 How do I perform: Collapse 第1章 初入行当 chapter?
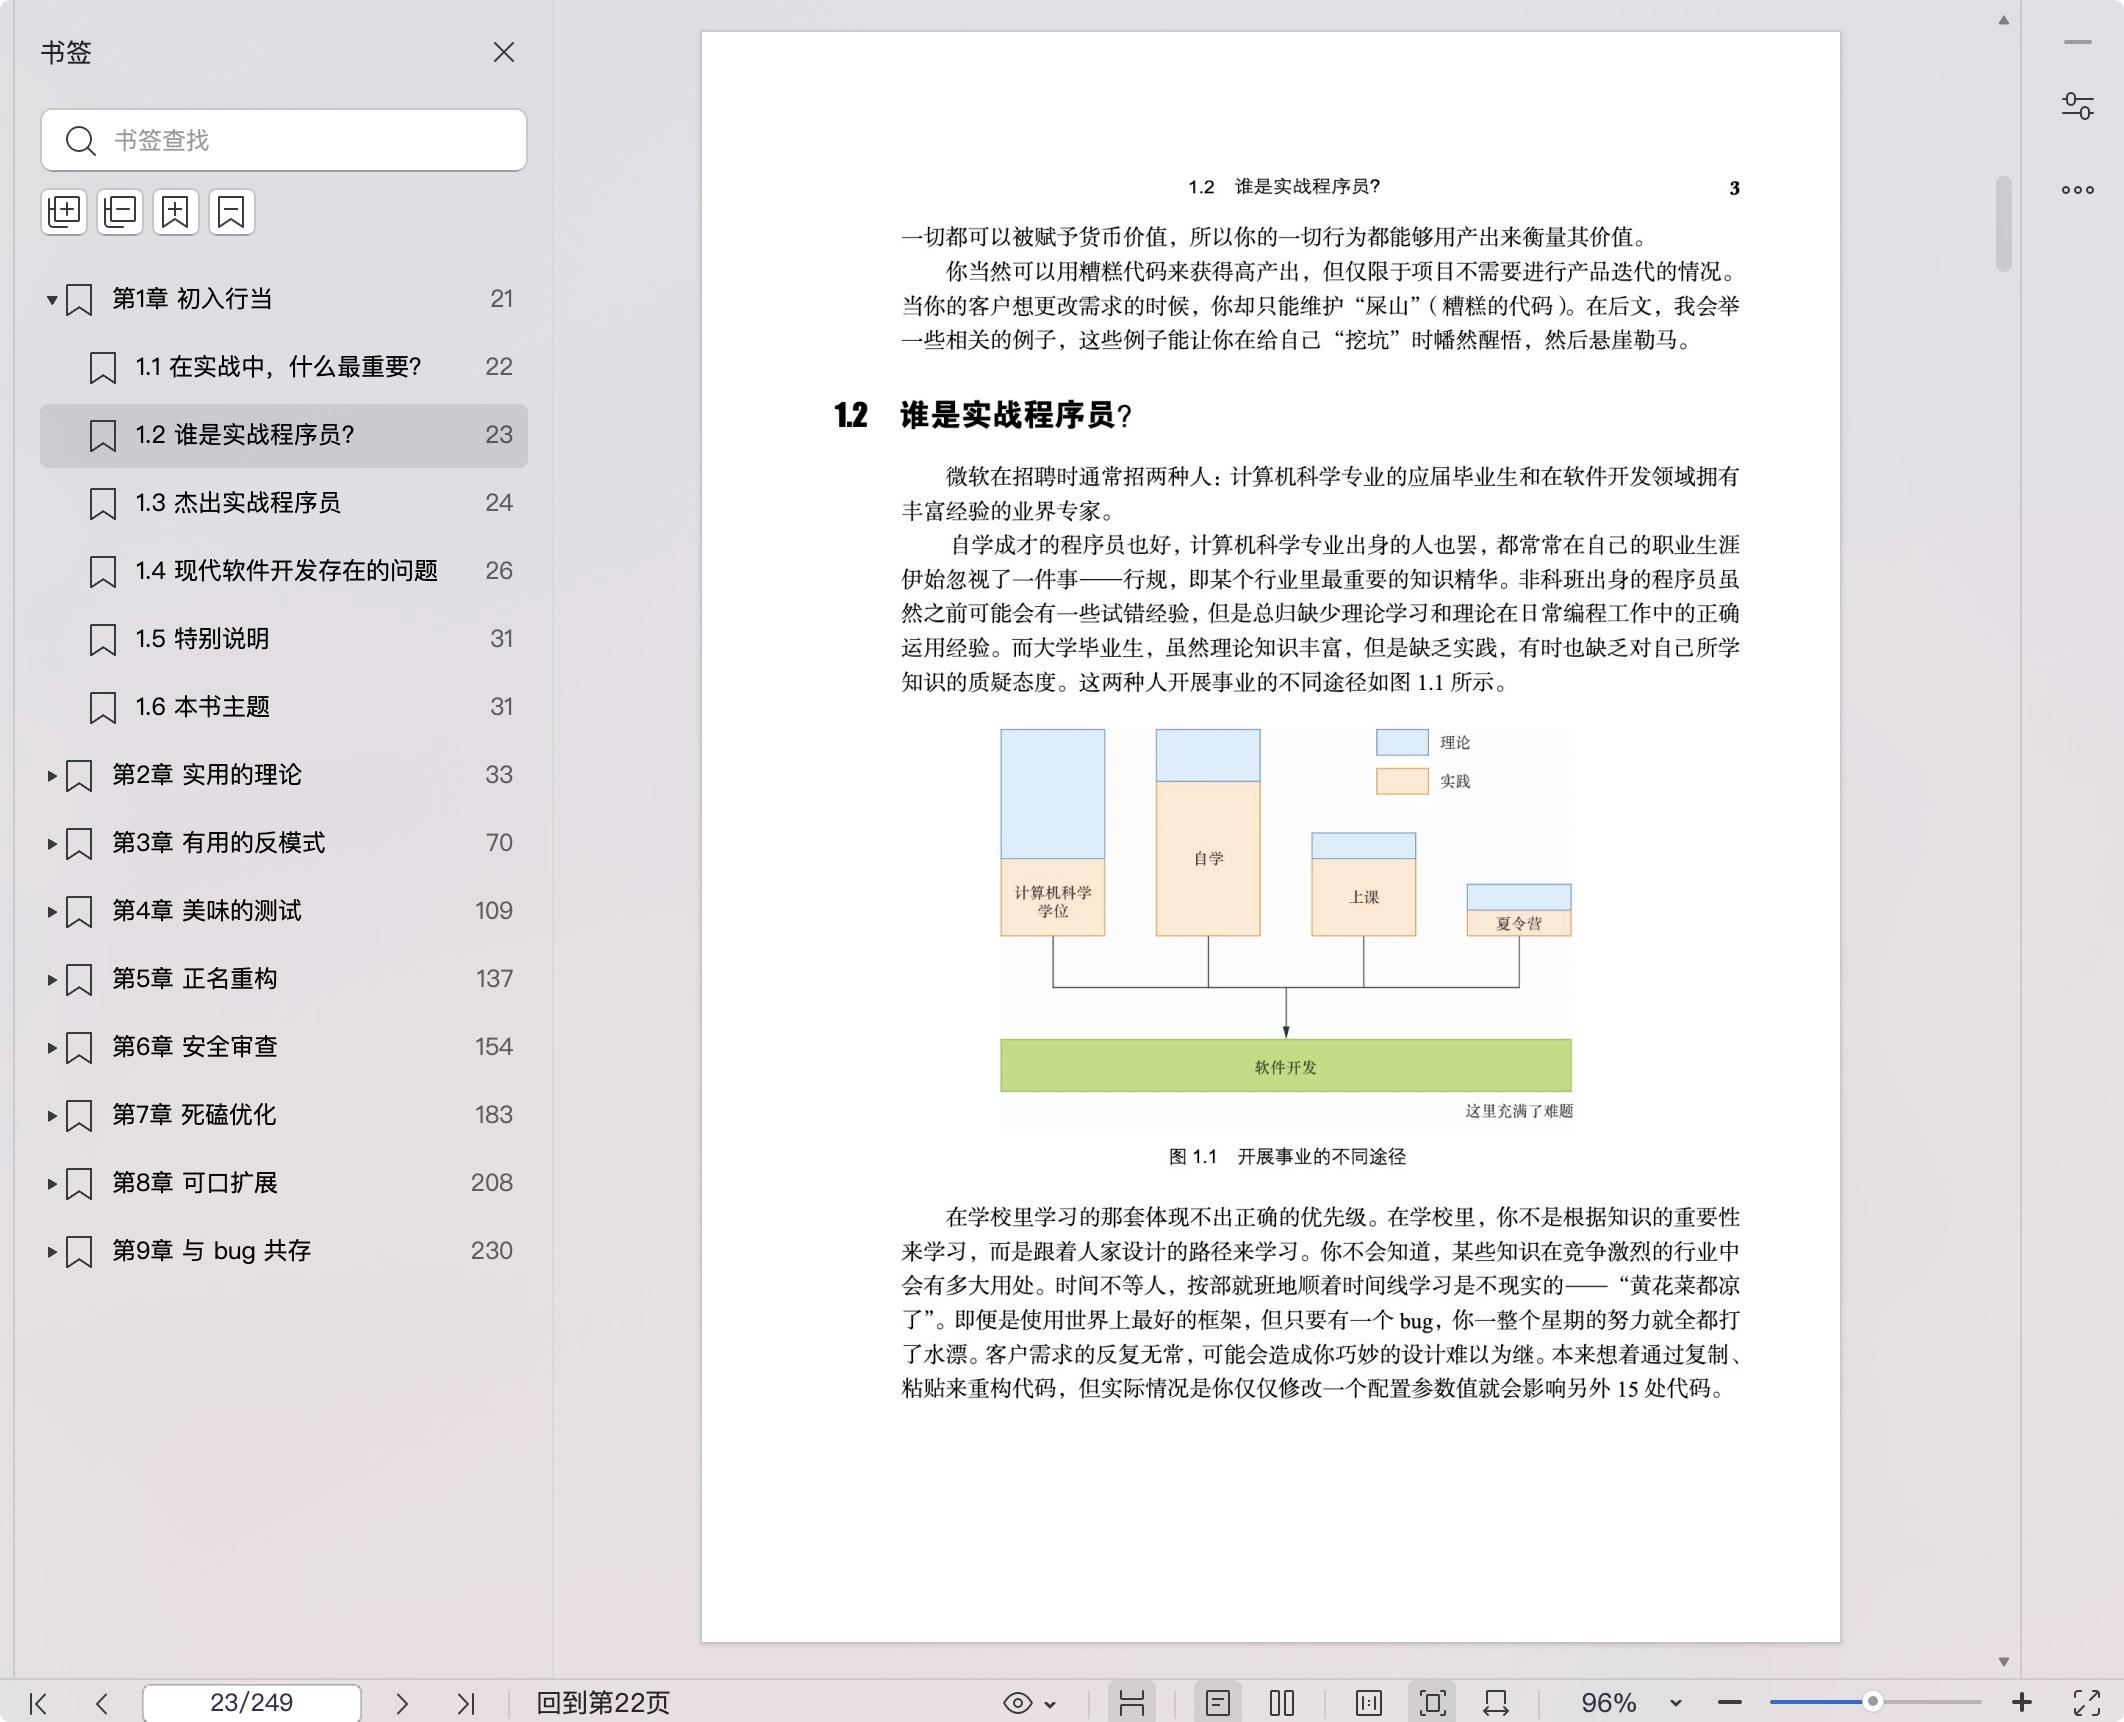point(52,299)
